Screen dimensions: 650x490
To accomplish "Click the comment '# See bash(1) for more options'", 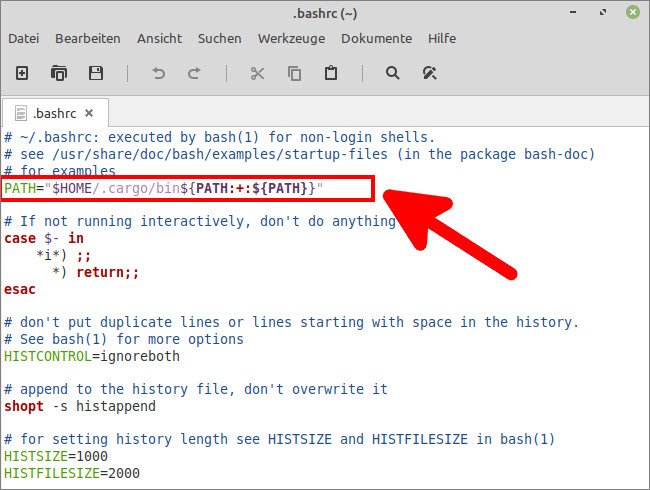I will pyautogui.click(x=124, y=339).
